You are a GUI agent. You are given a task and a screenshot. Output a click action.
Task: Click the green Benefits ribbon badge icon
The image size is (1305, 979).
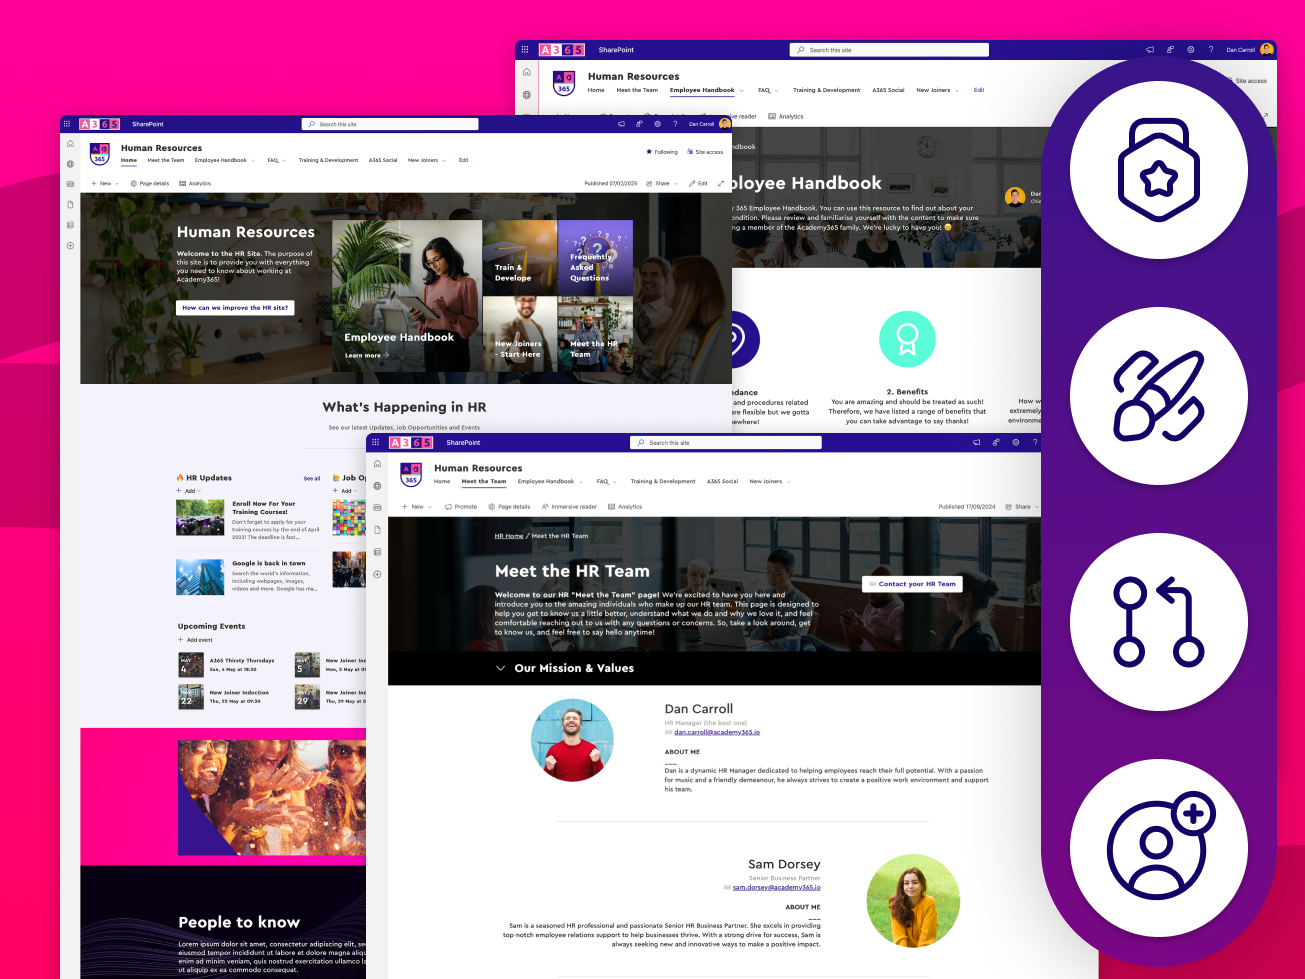coord(906,339)
